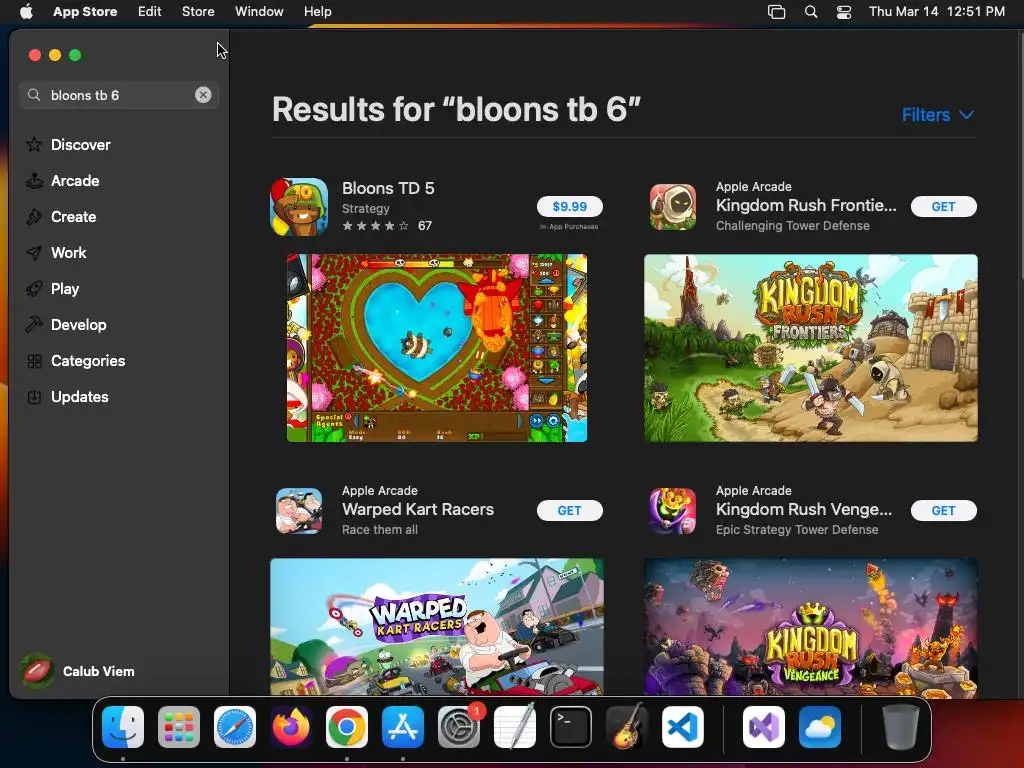Screen dimensions: 1024x768
Task: Launch Safari from the Dock
Action: (235, 727)
